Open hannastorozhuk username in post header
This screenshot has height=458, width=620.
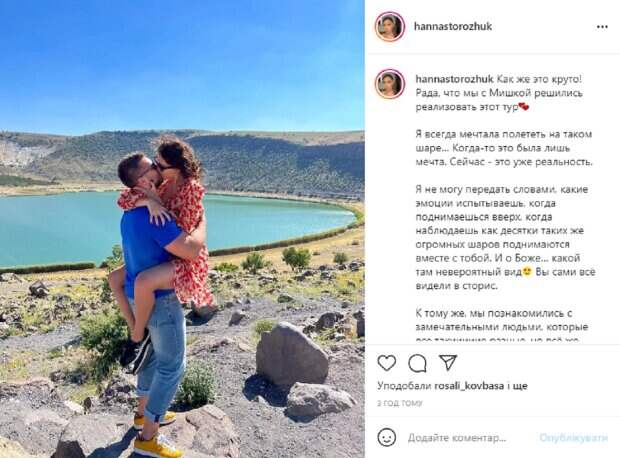[x=453, y=26]
